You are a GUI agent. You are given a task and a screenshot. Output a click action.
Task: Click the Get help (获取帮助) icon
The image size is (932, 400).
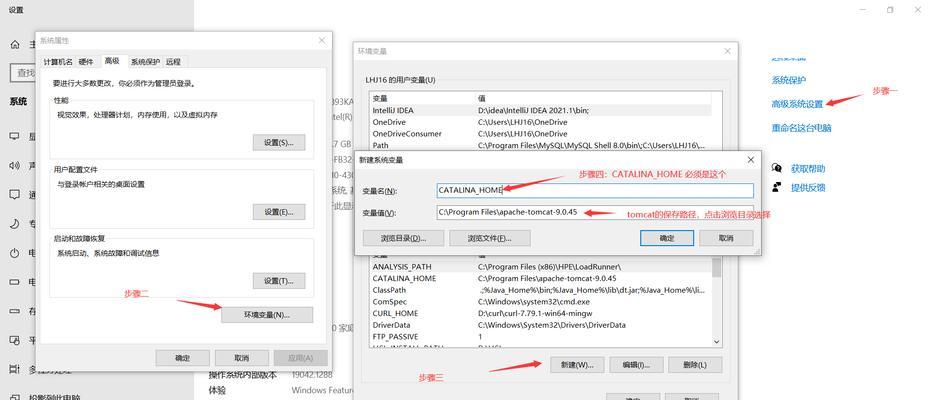pyautogui.click(x=776, y=168)
